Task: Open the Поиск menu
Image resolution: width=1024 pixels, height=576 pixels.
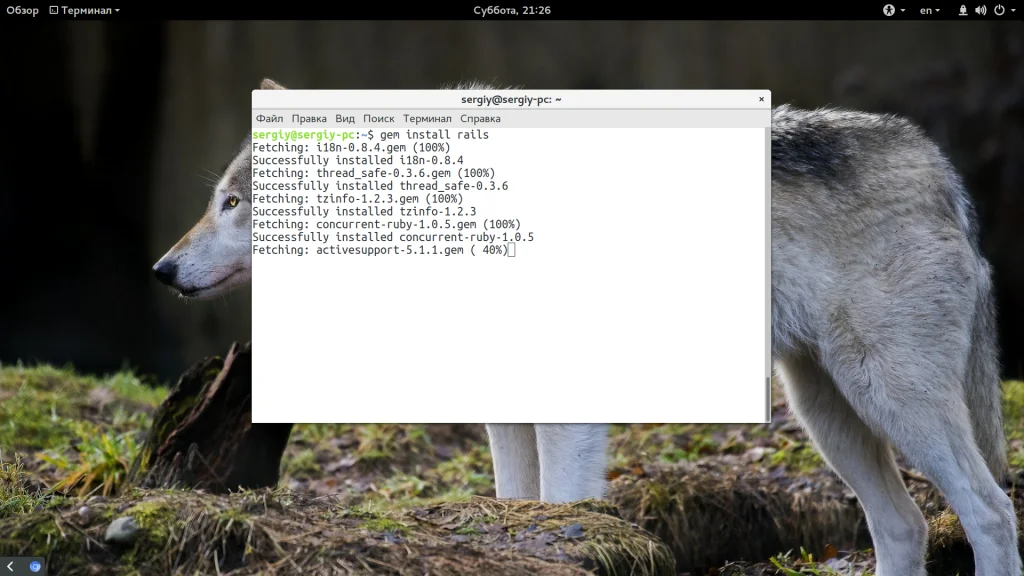Action: click(x=379, y=118)
